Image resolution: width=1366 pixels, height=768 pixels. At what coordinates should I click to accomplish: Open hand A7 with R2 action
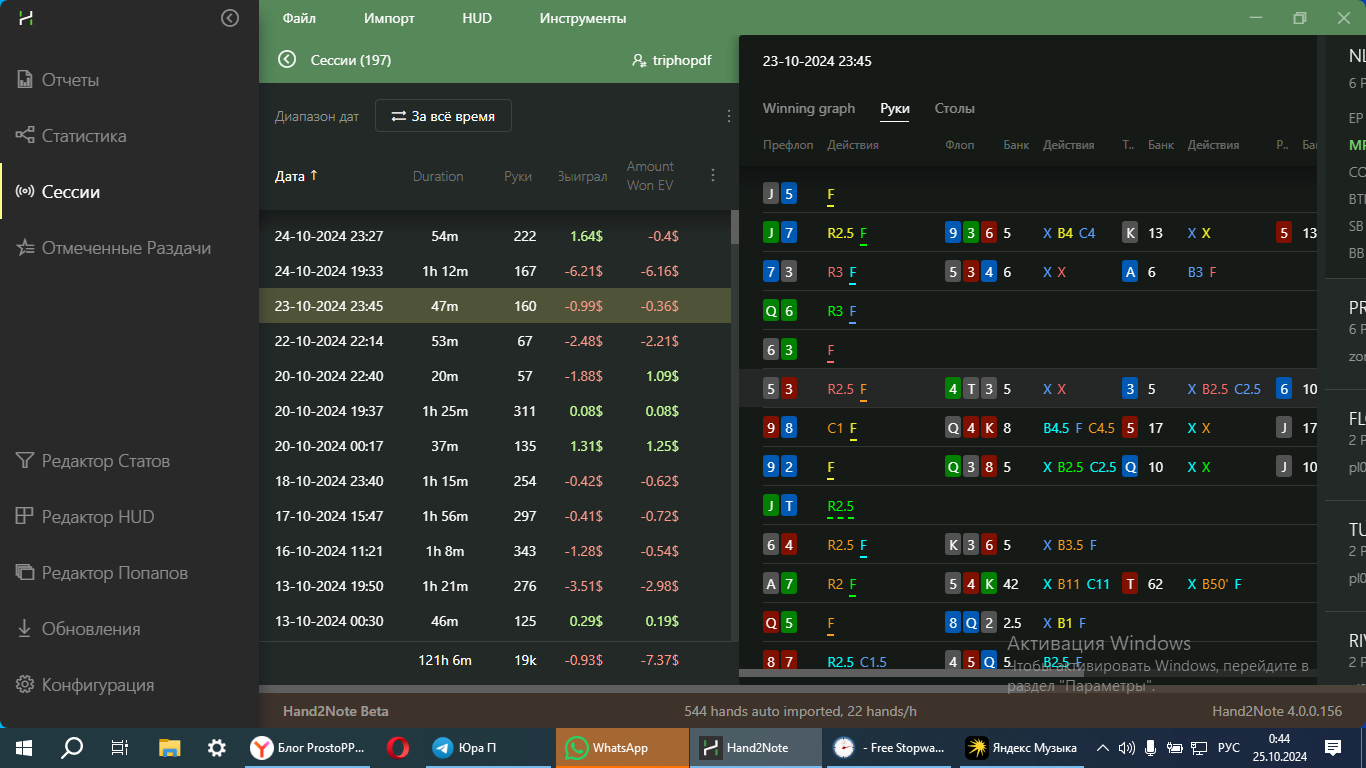tap(1028, 584)
